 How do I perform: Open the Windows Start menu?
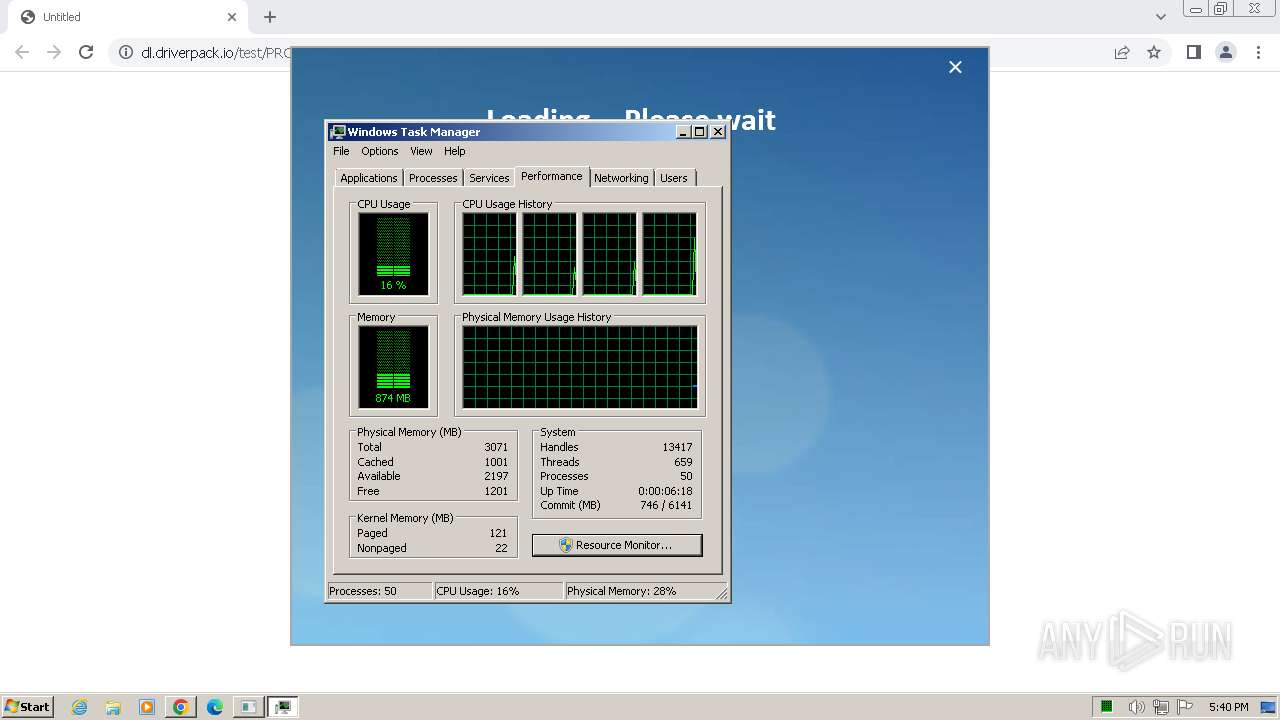click(x=28, y=706)
